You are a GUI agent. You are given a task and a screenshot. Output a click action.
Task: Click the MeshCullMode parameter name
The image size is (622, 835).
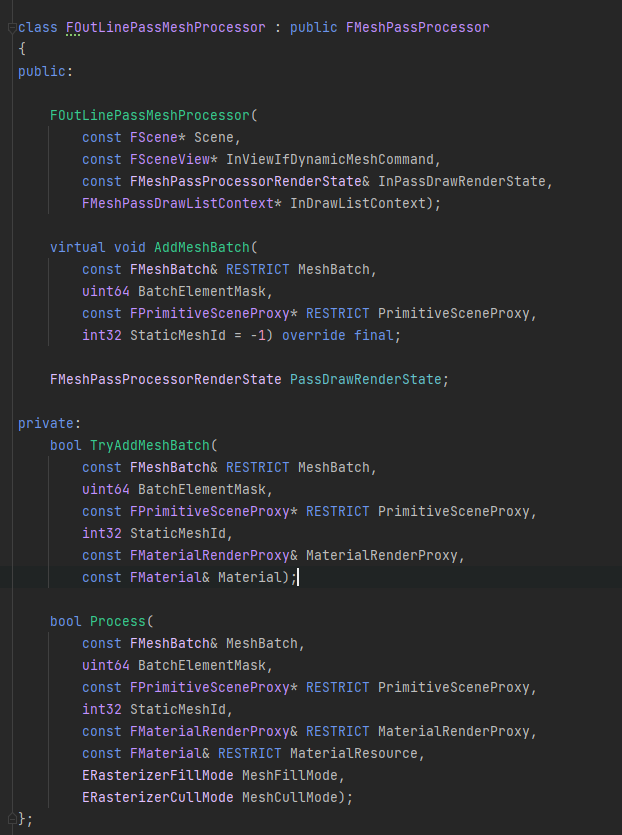click(x=293, y=797)
